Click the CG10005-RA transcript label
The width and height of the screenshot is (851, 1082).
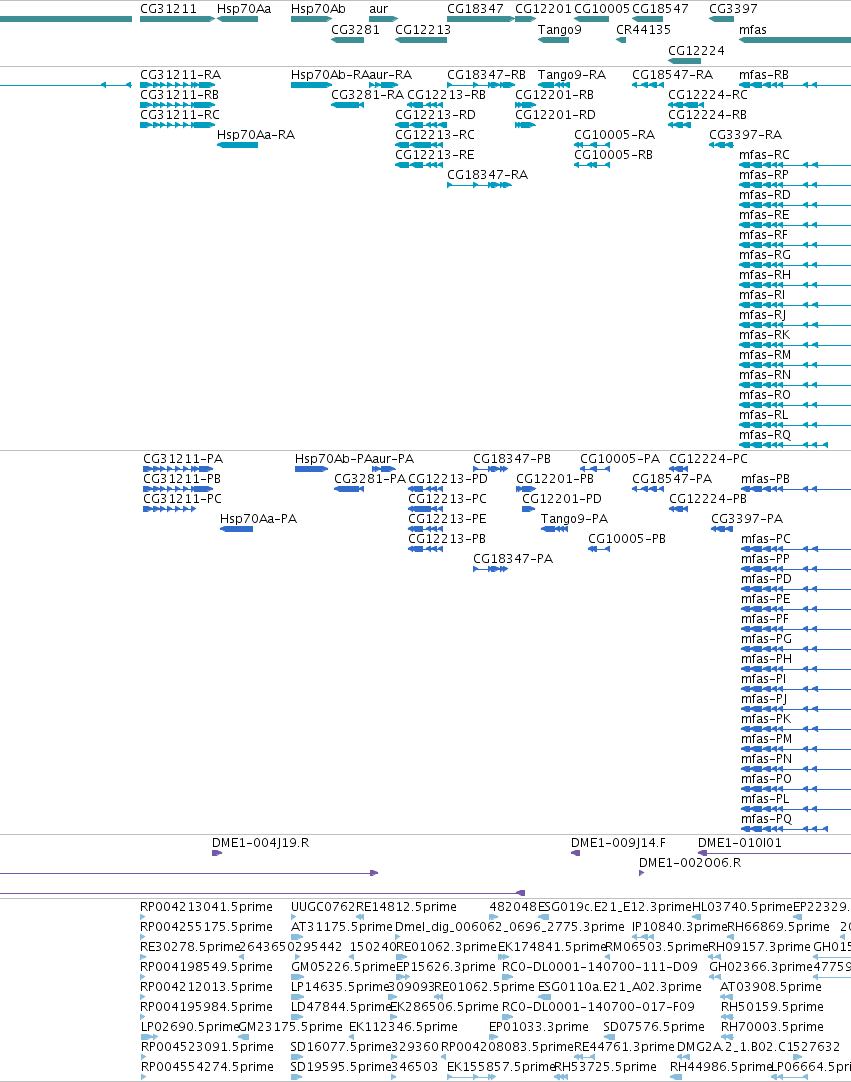point(614,135)
